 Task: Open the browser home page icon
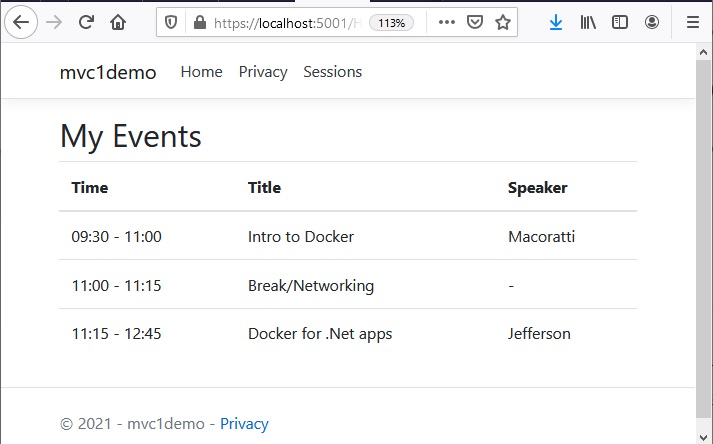coord(118,22)
